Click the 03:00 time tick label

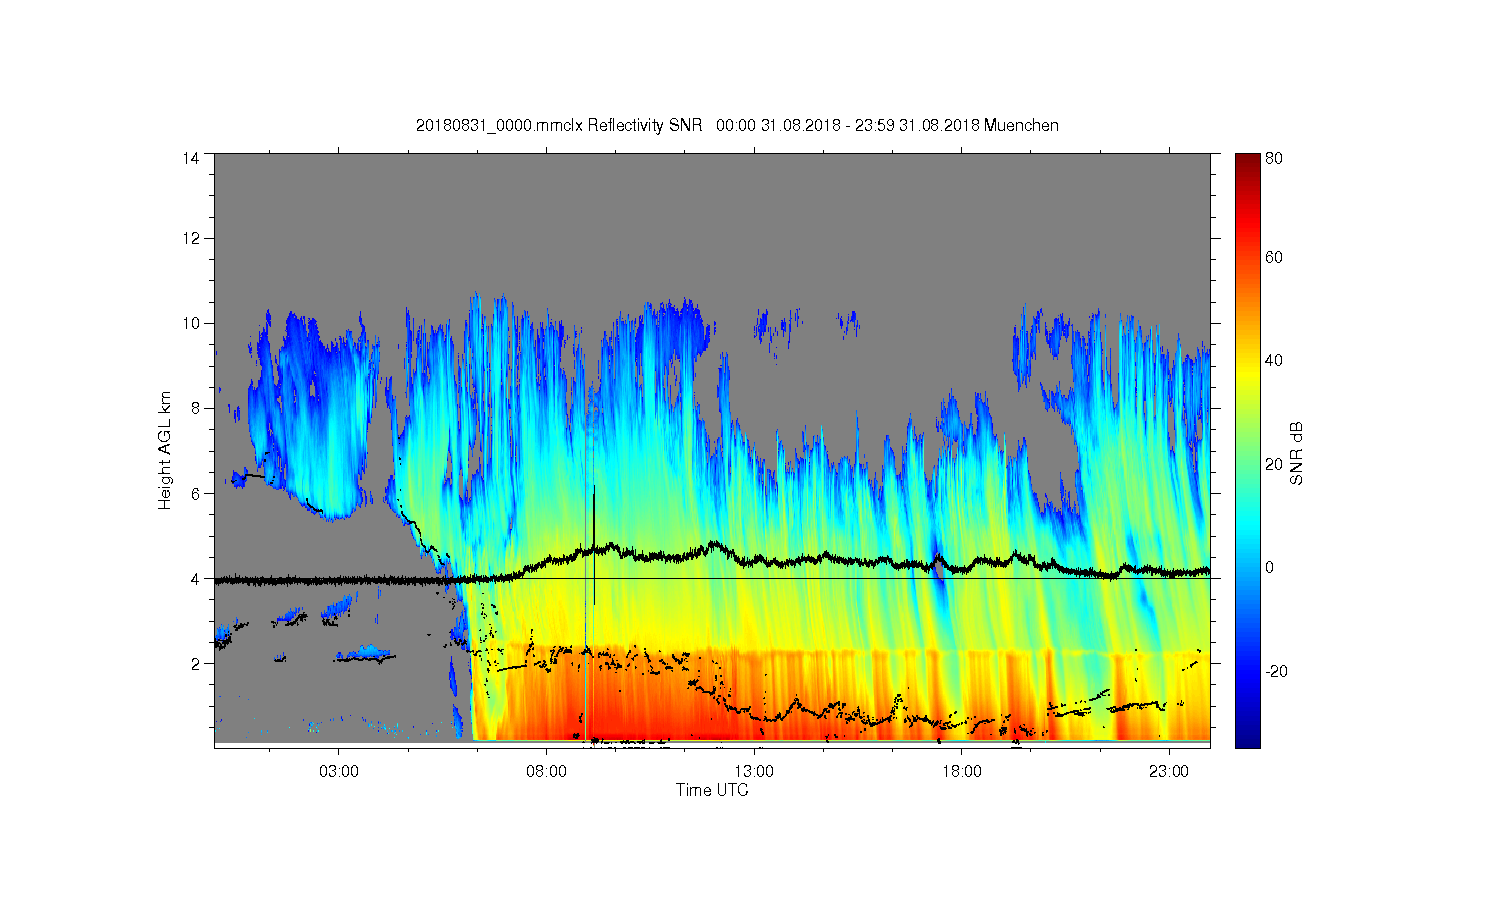(x=339, y=772)
